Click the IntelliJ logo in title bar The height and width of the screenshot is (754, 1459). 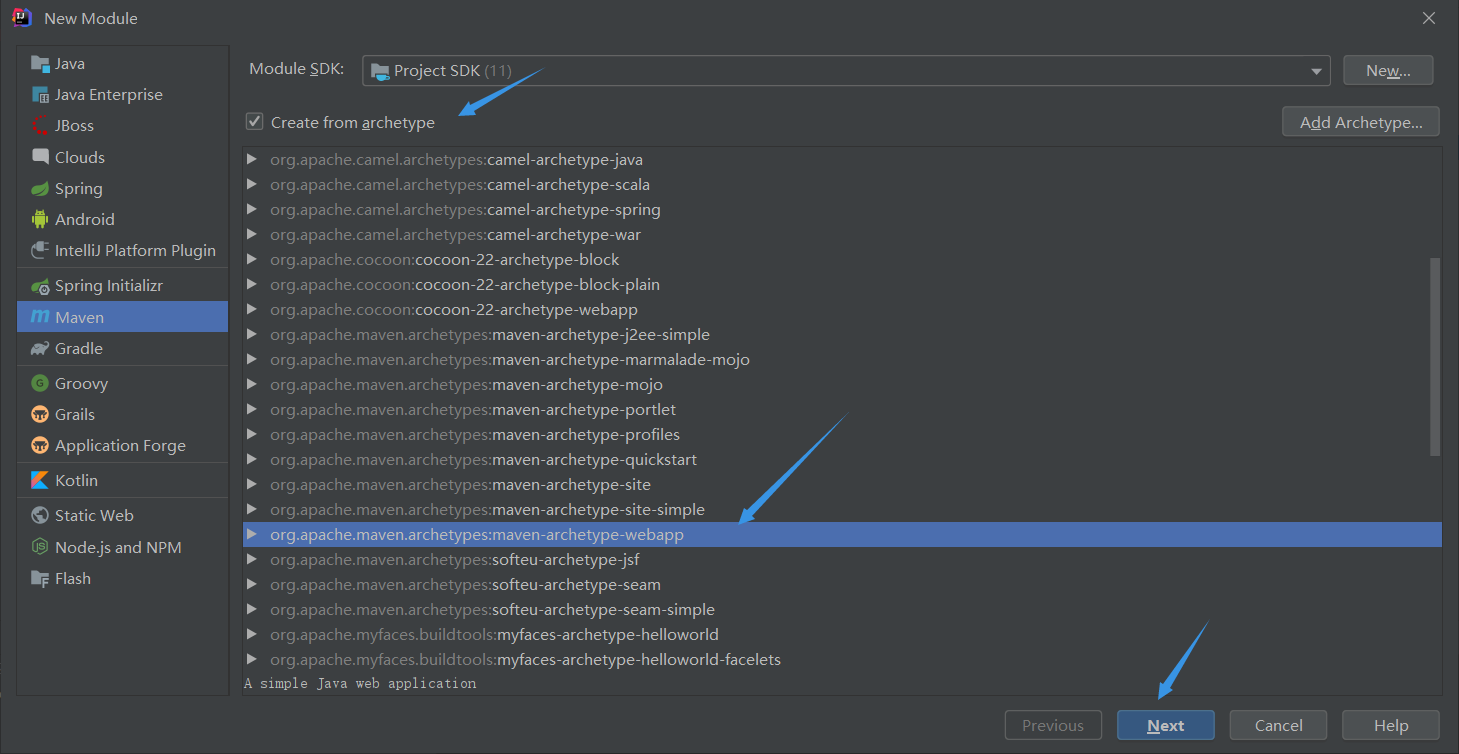tap(22, 18)
